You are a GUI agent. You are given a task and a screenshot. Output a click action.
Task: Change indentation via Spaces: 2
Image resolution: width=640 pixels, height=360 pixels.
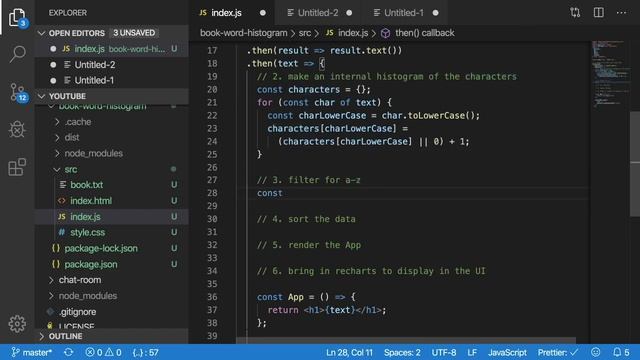402,352
